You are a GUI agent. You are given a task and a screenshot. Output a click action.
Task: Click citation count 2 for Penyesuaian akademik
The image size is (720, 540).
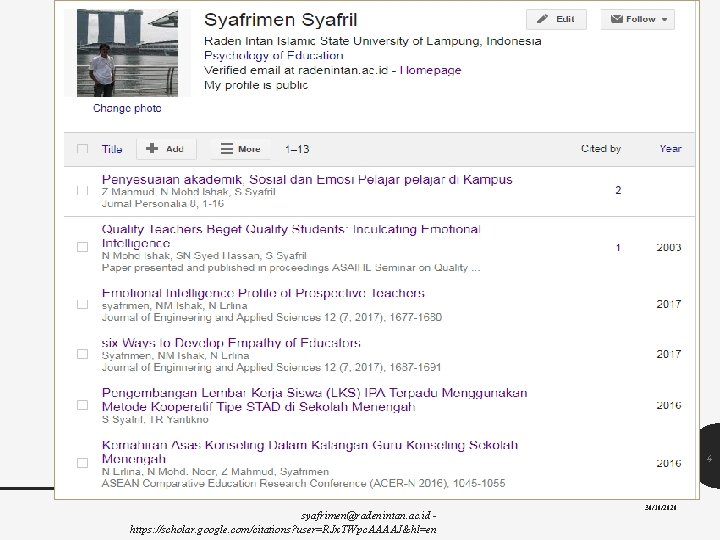point(618,190)
